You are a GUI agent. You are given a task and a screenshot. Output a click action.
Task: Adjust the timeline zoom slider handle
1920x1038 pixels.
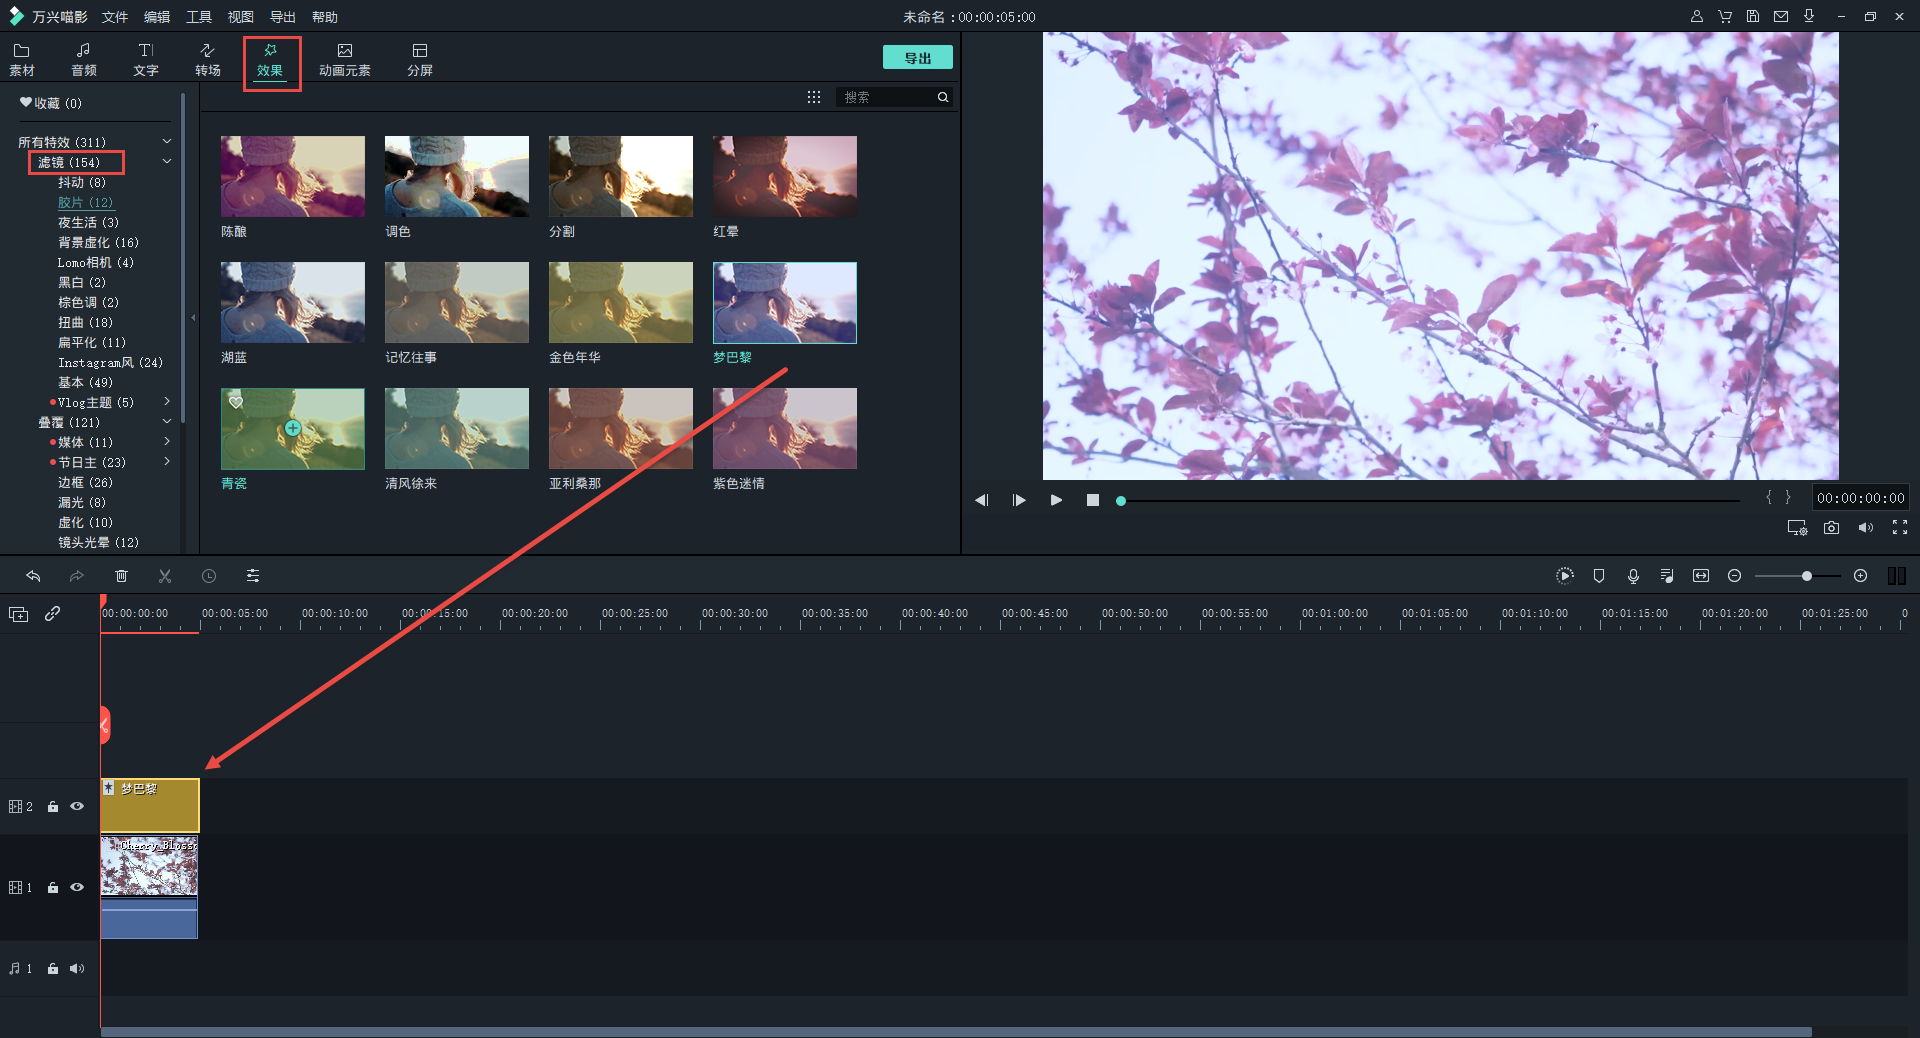[x=1807, y=576]
